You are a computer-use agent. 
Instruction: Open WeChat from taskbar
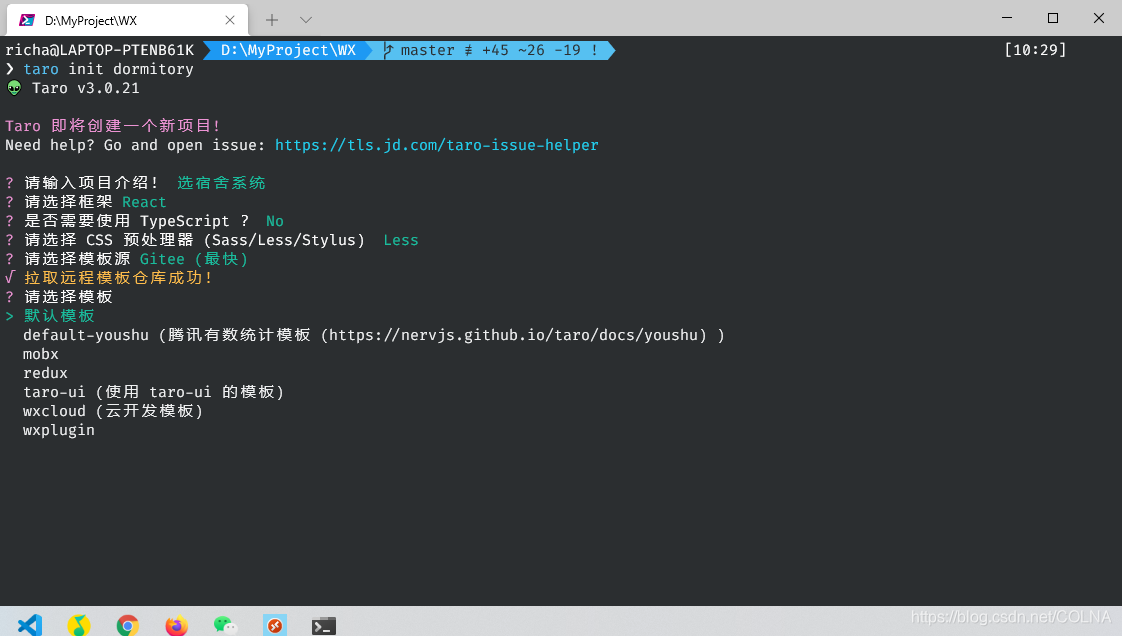pyautogui.click(x=225, y=625)
